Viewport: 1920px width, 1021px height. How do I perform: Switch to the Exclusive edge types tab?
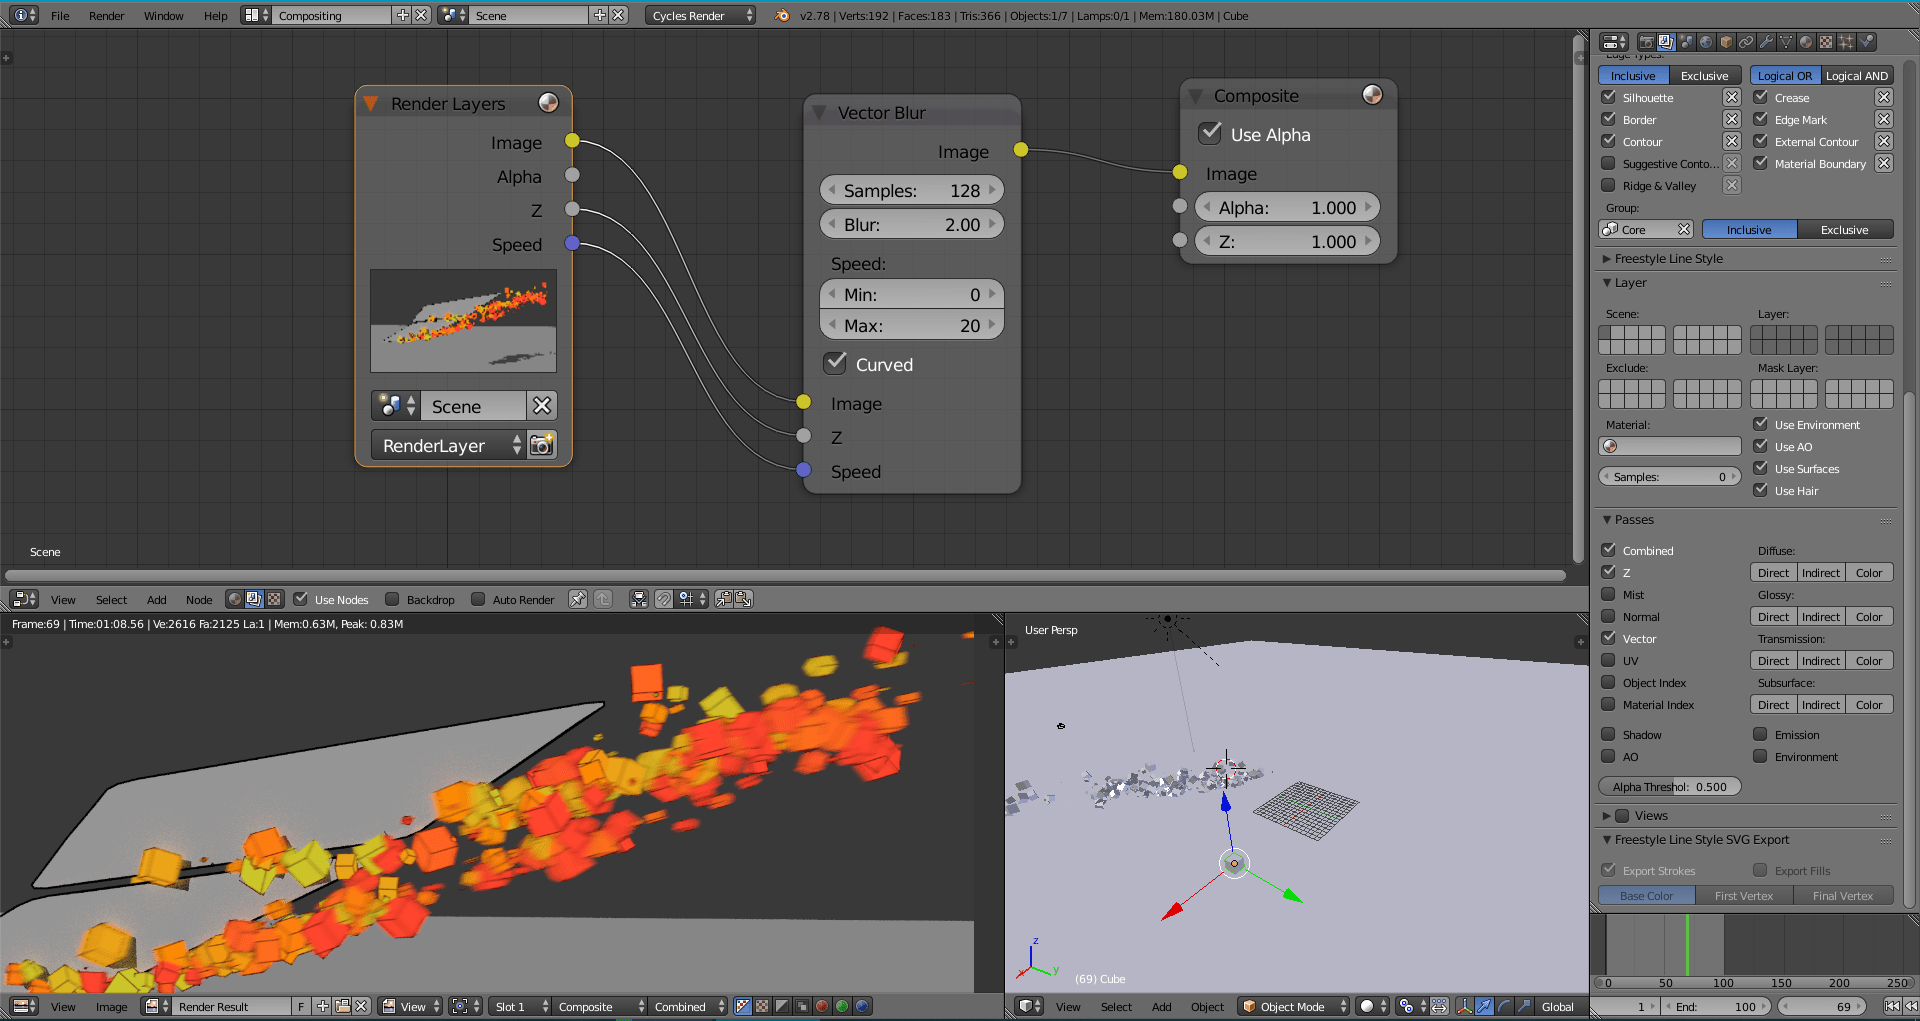pyautogui.click(x=1705, y=75)
